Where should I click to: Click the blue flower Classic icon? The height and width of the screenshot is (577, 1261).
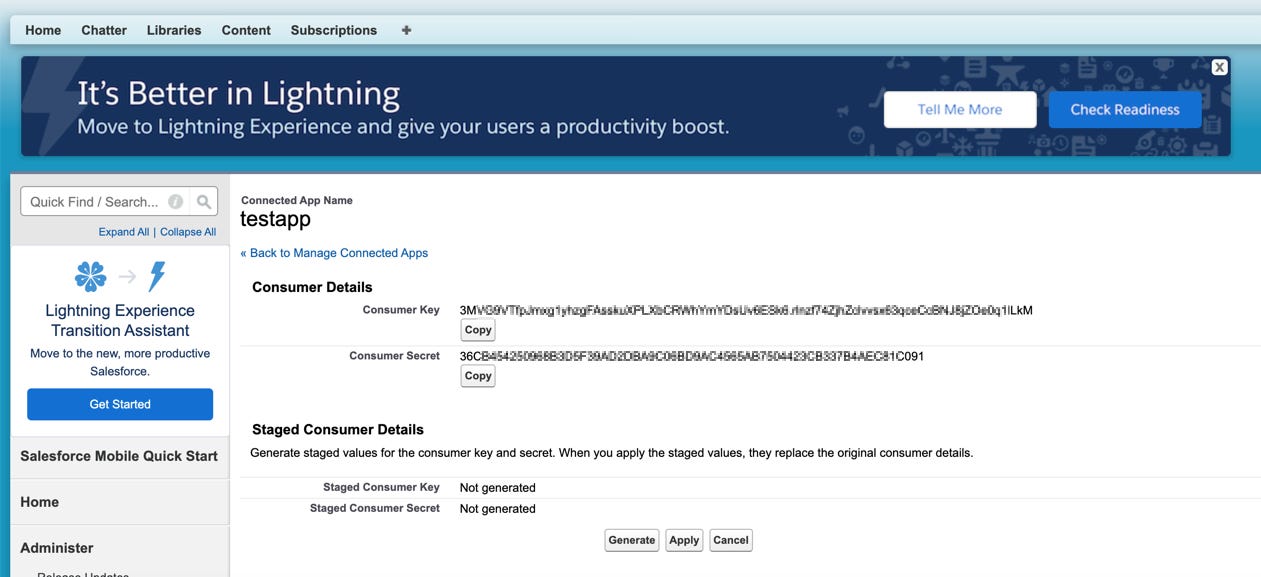click(x=91, y=277)
